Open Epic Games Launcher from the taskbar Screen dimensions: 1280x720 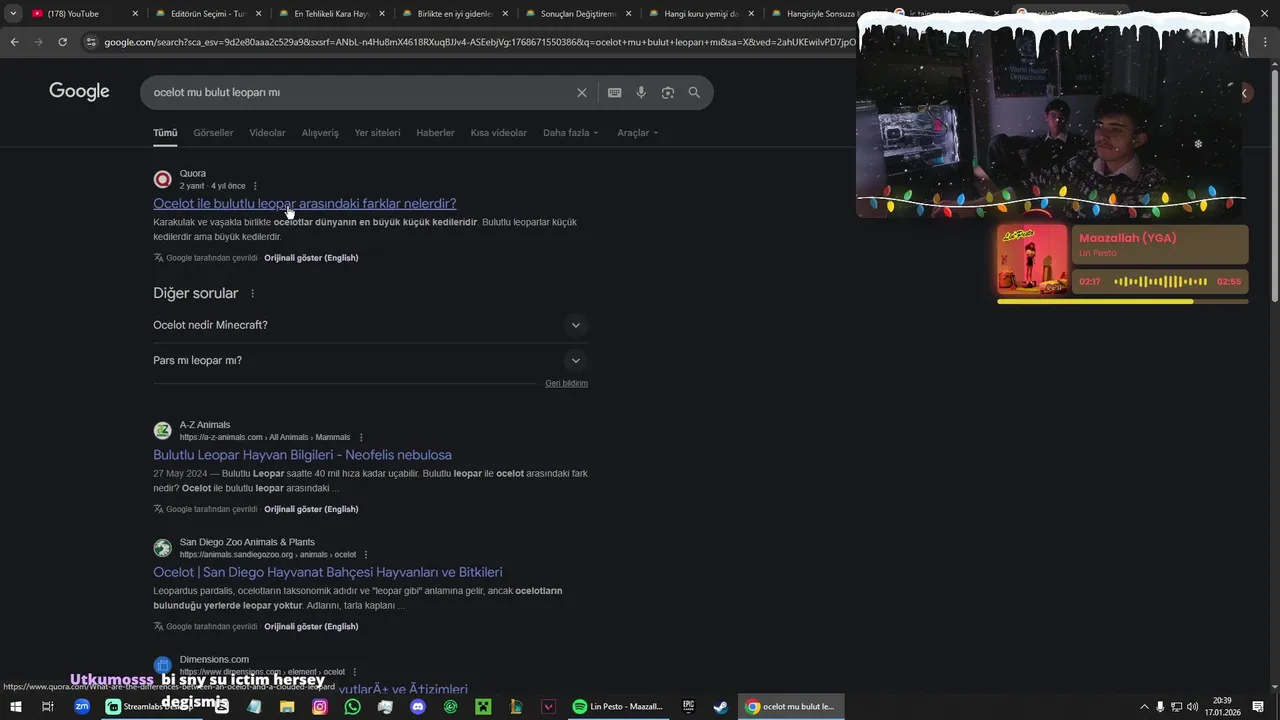click(688, 707)
